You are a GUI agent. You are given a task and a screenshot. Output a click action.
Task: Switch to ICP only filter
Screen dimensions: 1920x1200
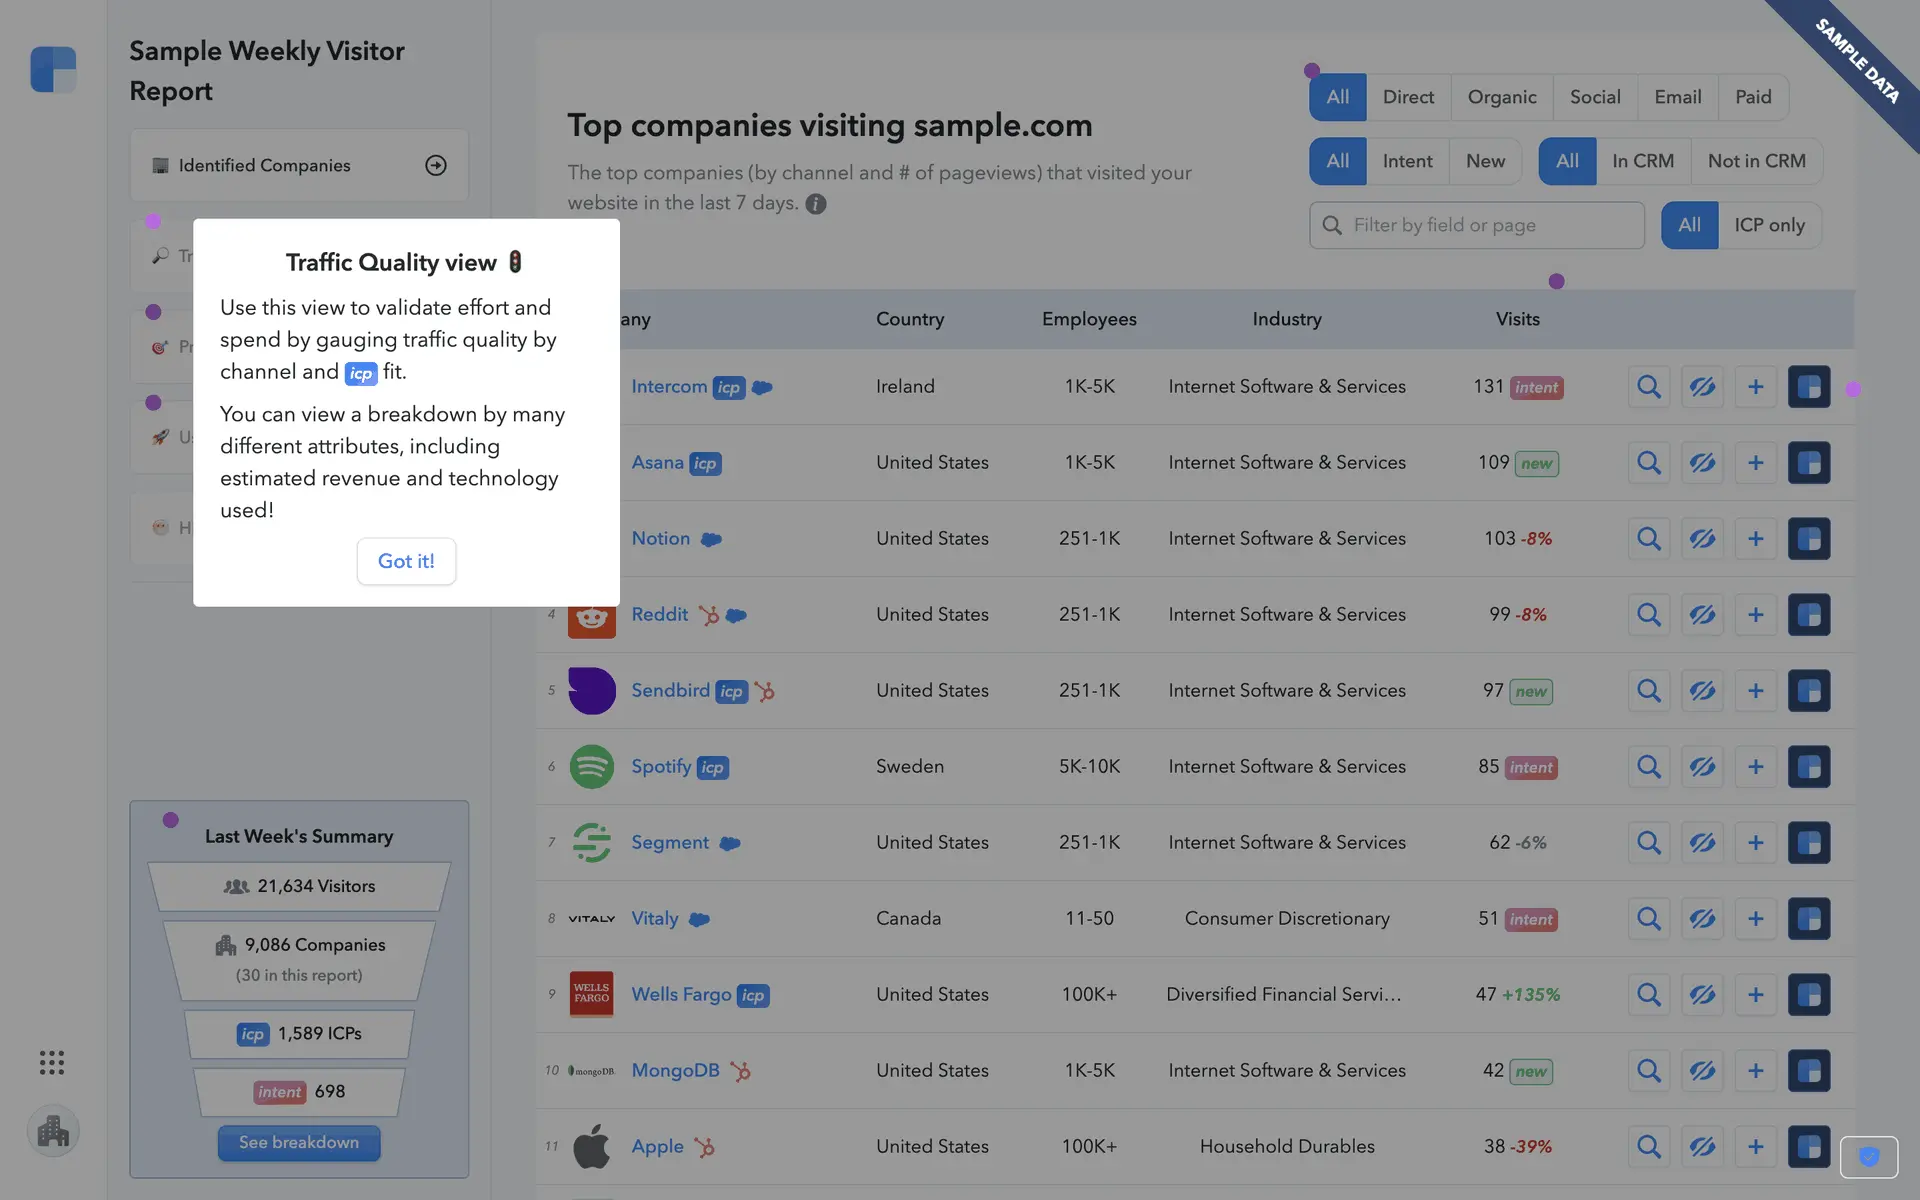[x=1769, y=225]
